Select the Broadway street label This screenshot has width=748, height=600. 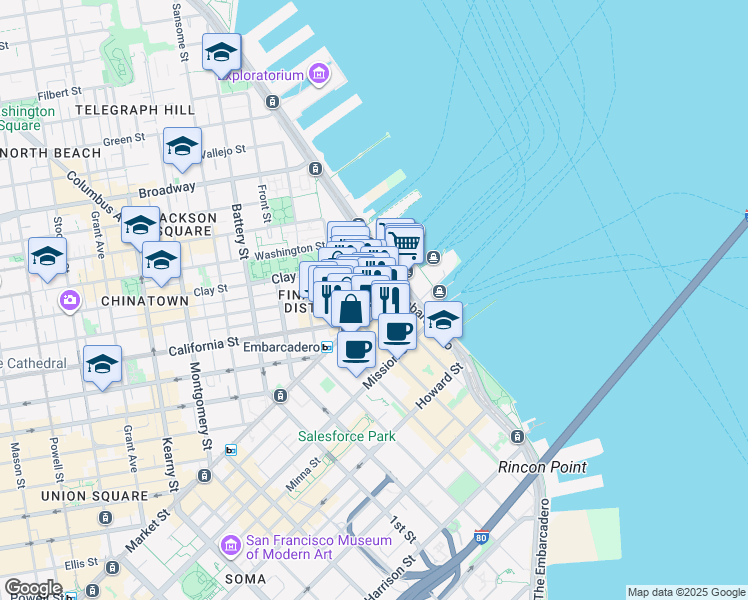(167, 189)
